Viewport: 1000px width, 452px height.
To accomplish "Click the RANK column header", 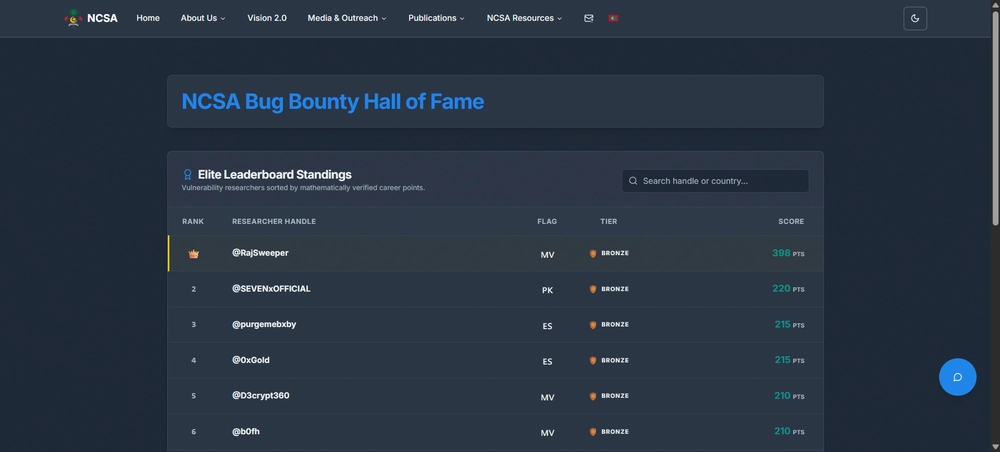I will (x=193, y=221).
